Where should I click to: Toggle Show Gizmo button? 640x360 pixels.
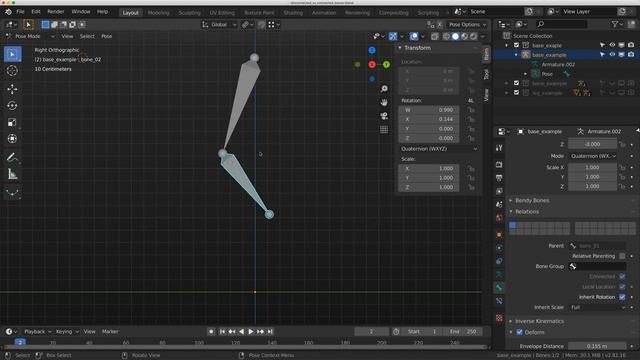coord(393,36)
